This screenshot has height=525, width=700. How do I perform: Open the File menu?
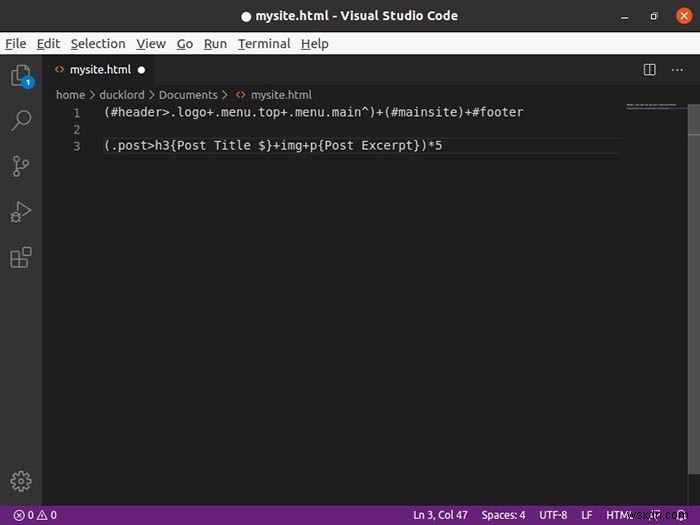tap(16, 44)
